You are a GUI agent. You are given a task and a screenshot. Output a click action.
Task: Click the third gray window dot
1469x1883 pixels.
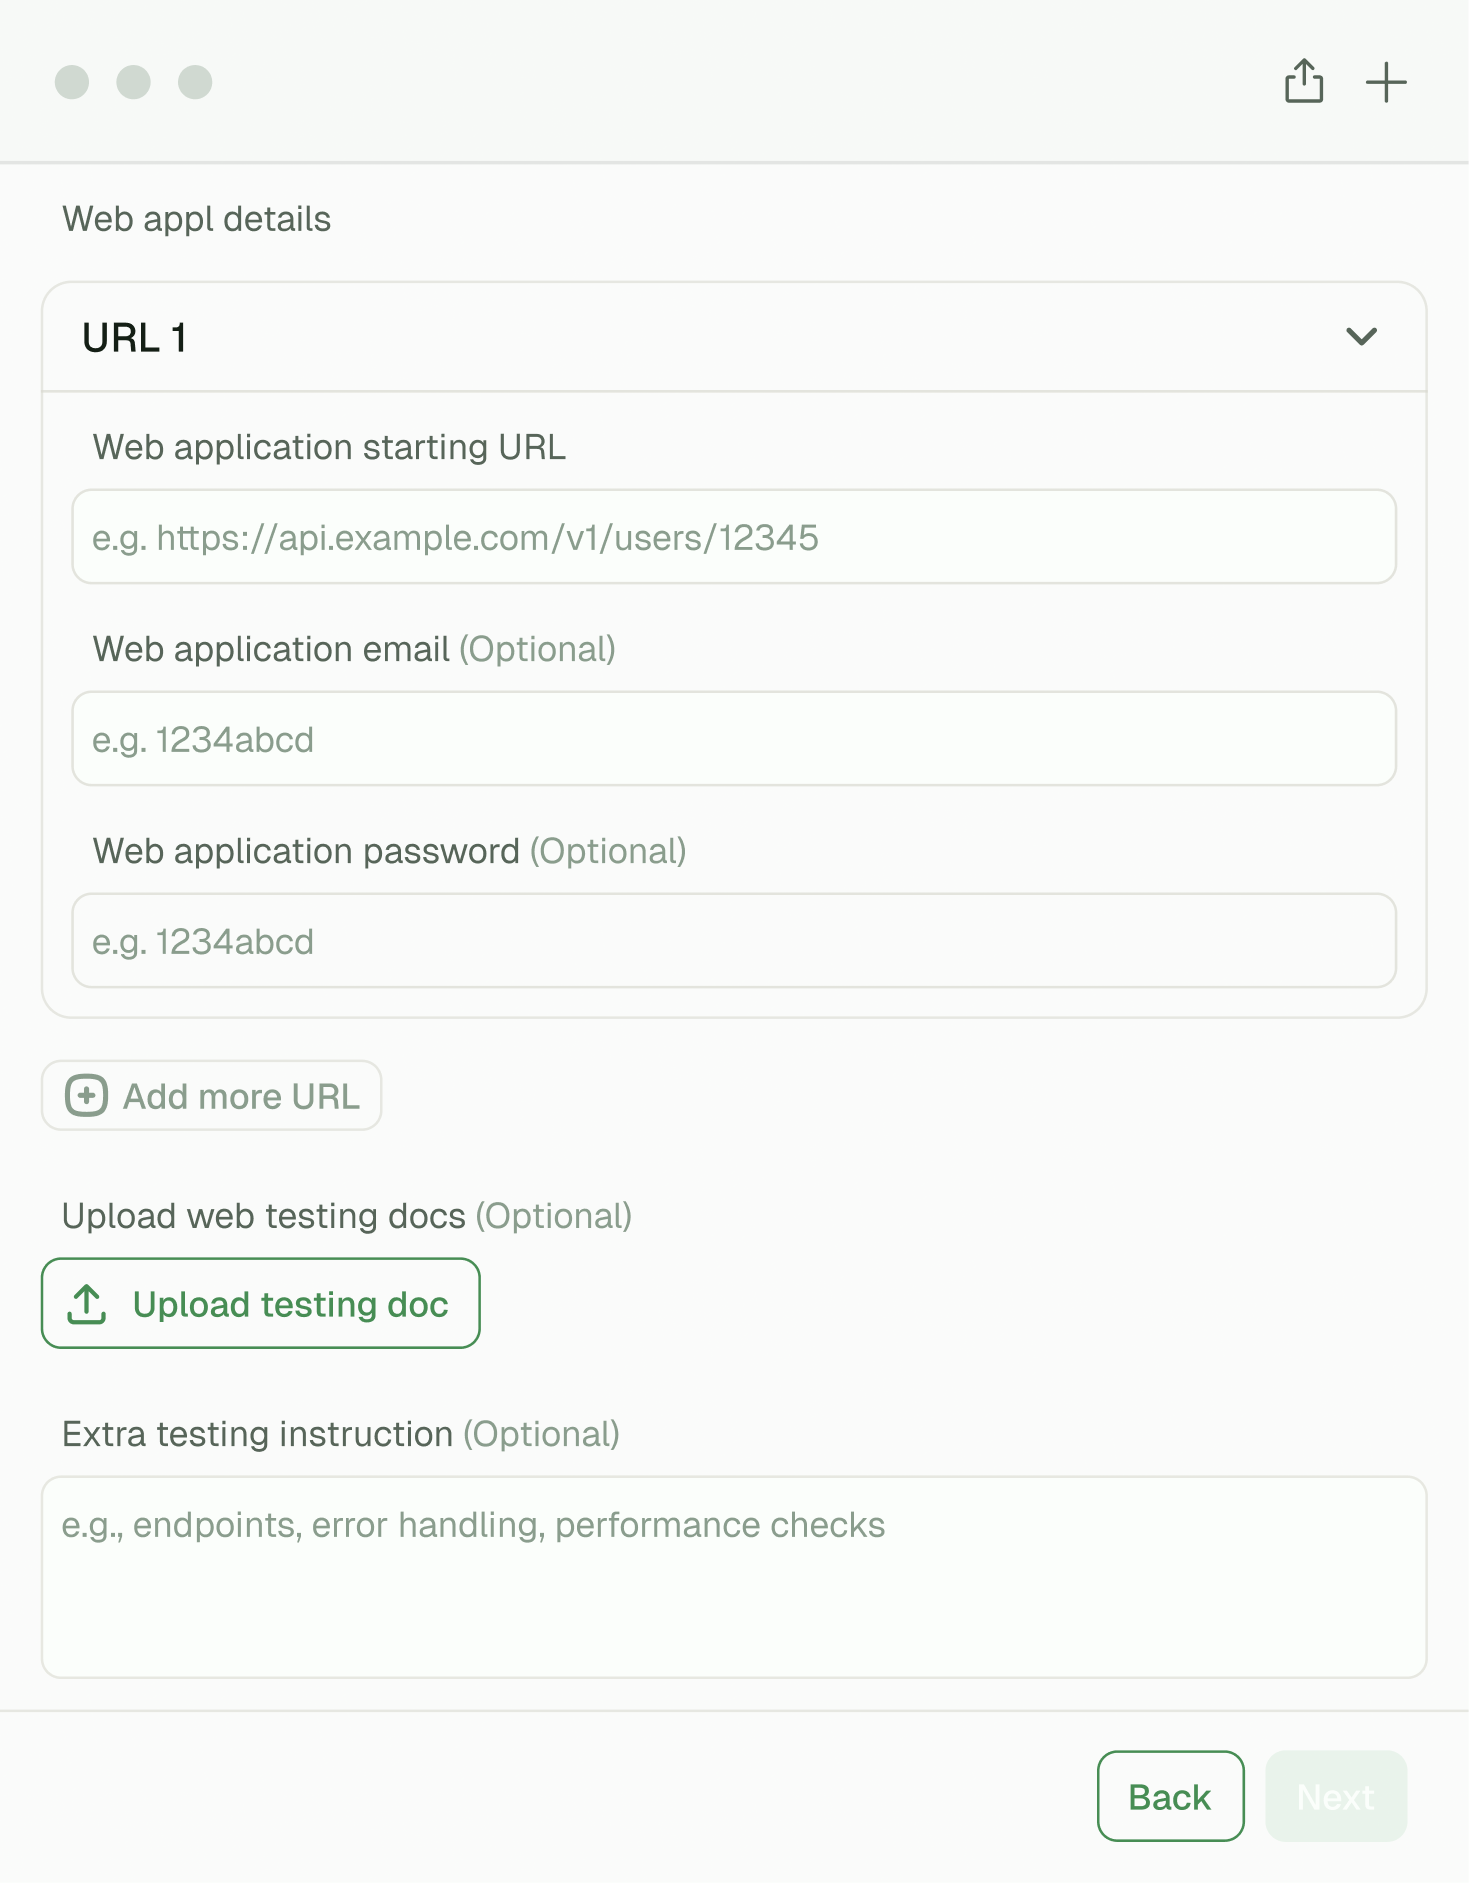[x=195, y=82]
